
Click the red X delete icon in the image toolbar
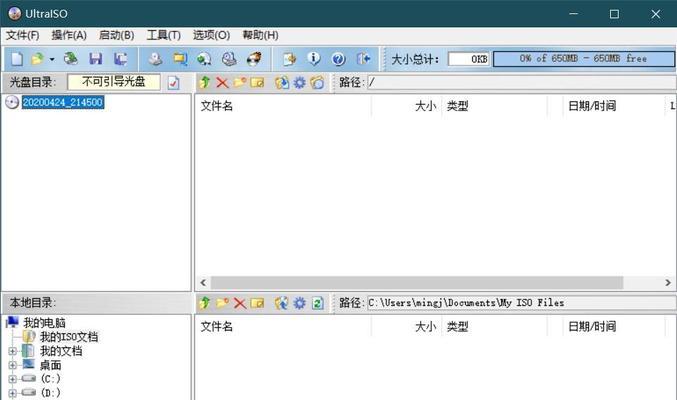point(222,82)
